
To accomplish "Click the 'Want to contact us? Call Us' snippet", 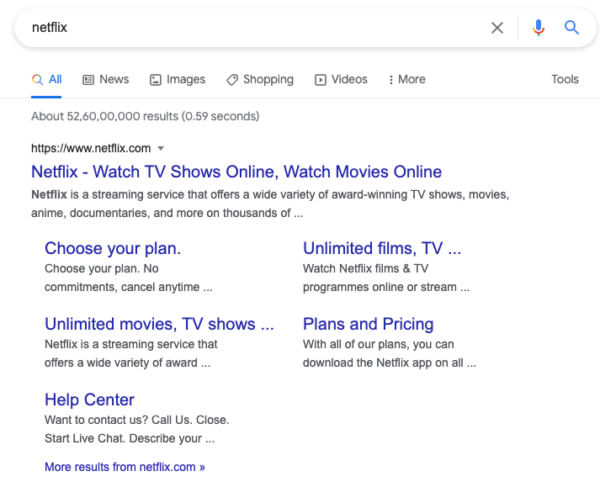I will (137, 429).
